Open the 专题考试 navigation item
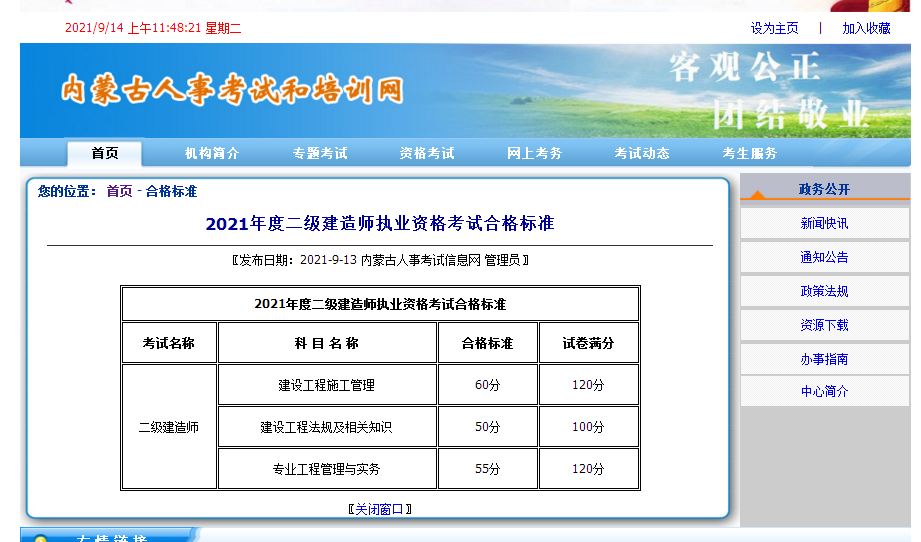Viewport: 921px width, 542px height. 320,153
